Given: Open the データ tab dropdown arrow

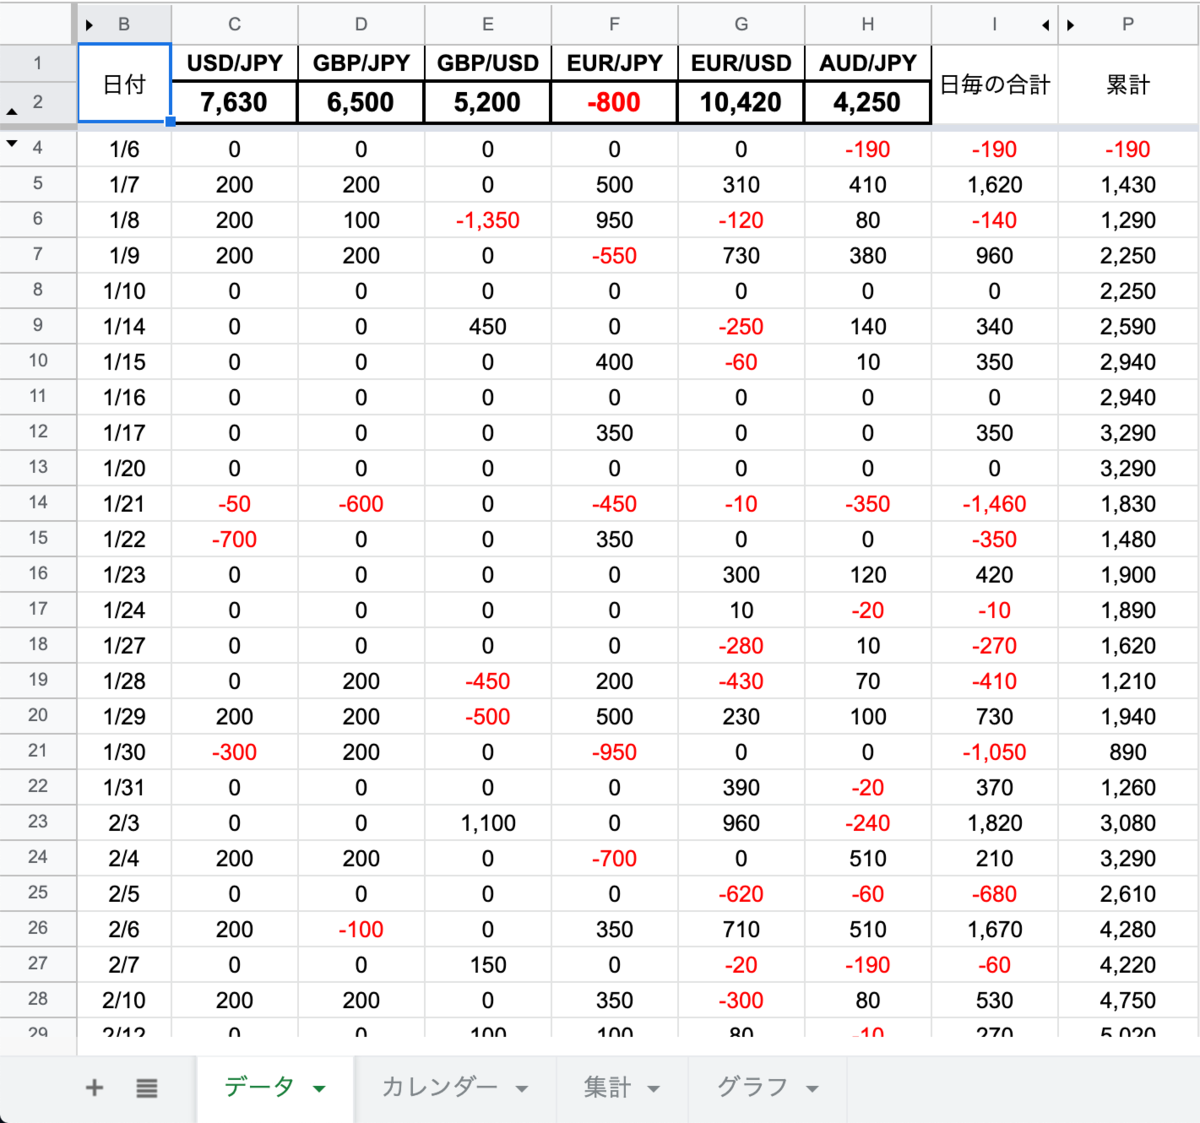Looking at the screenshot, I should tap(319, 1089).
